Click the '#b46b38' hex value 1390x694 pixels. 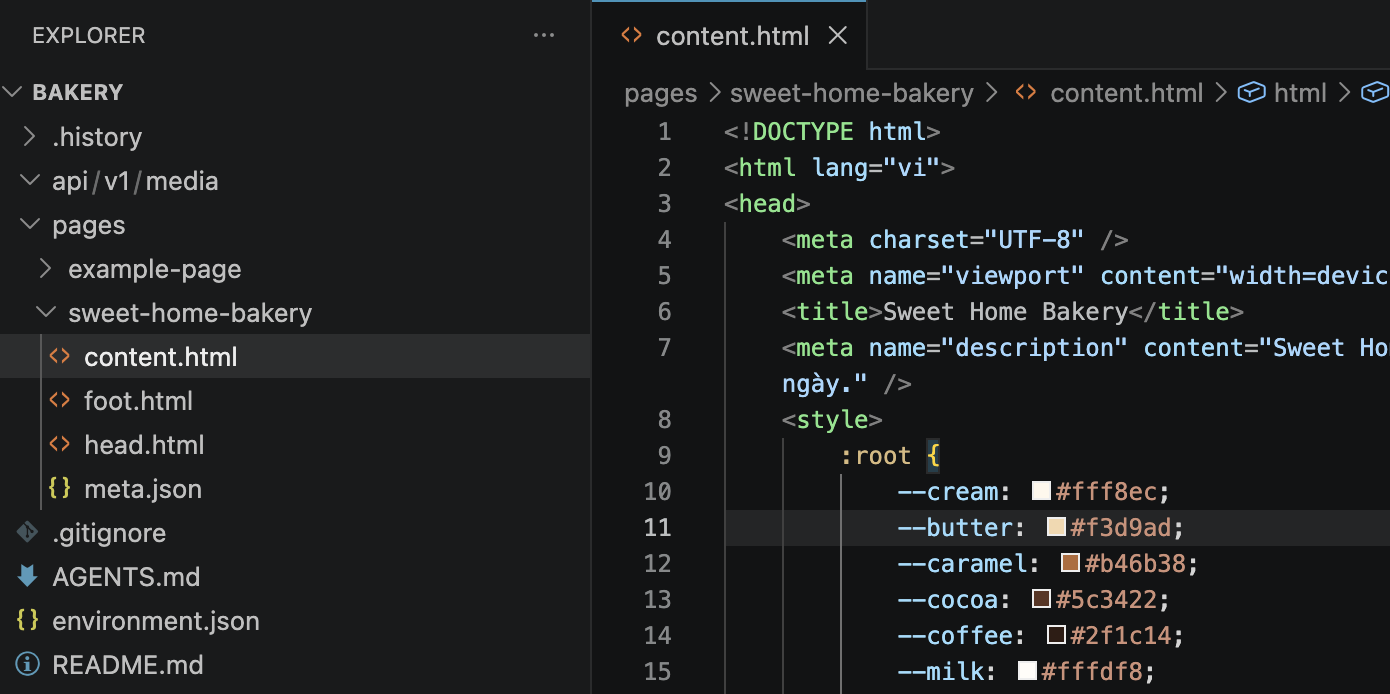pyautogui.click(x=1135, y=564)
